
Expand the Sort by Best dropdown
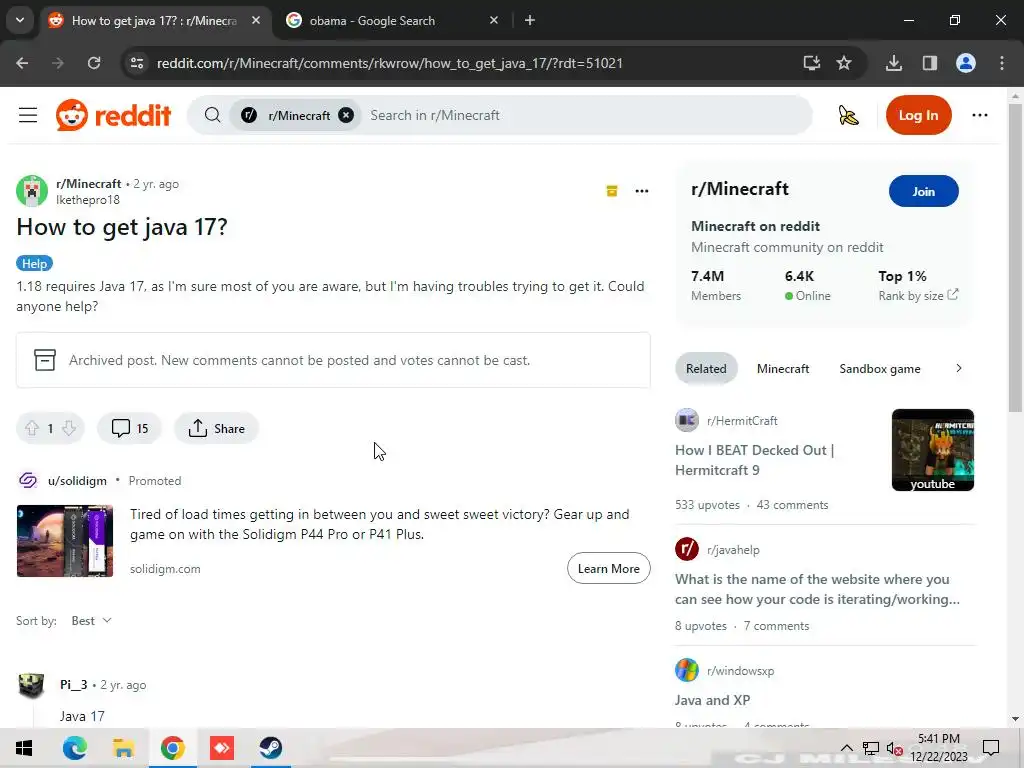tap(91, 620)
